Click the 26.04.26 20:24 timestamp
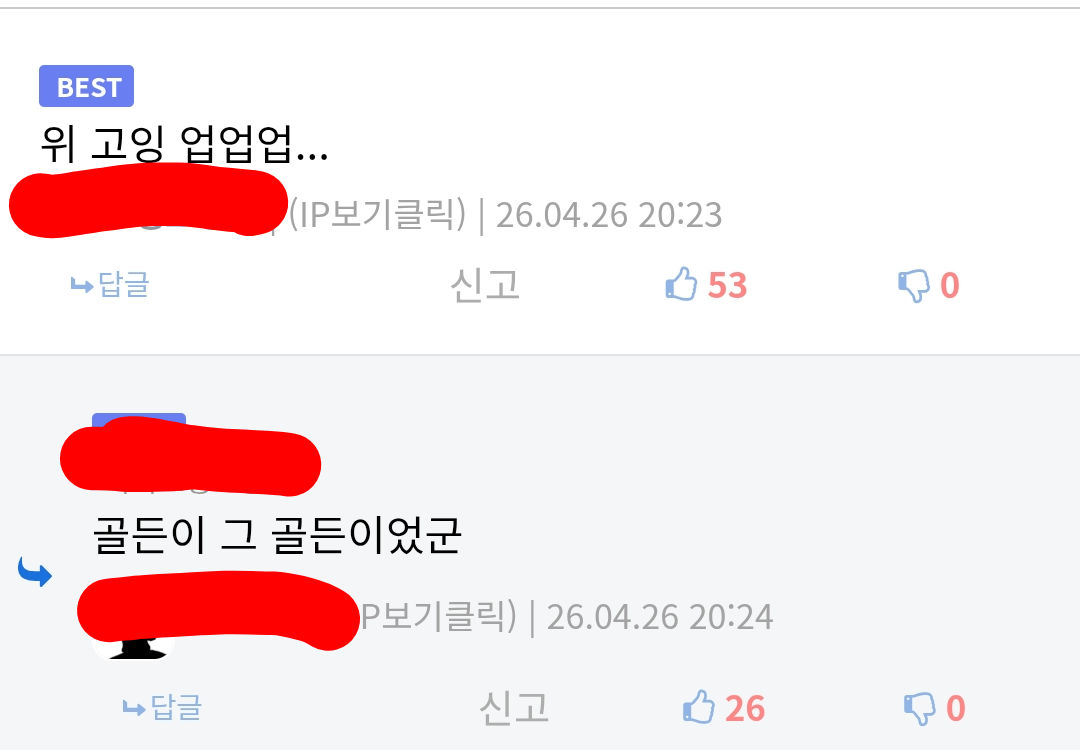Screen dimensions: 1080x750 (x=660, y=616)
